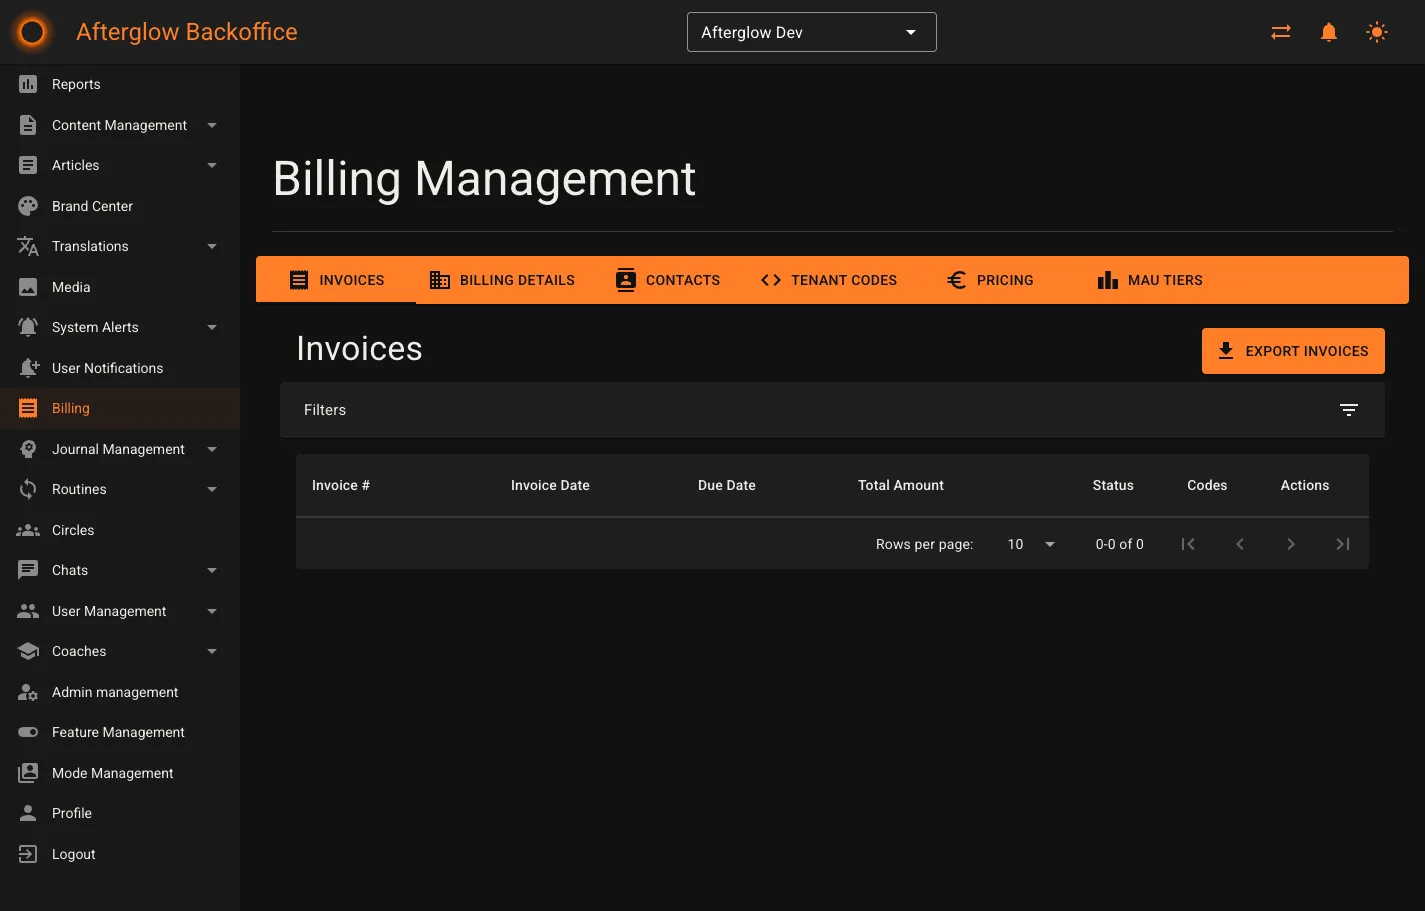Click the EXPORT INVOICES button

tap(1293, 351)
